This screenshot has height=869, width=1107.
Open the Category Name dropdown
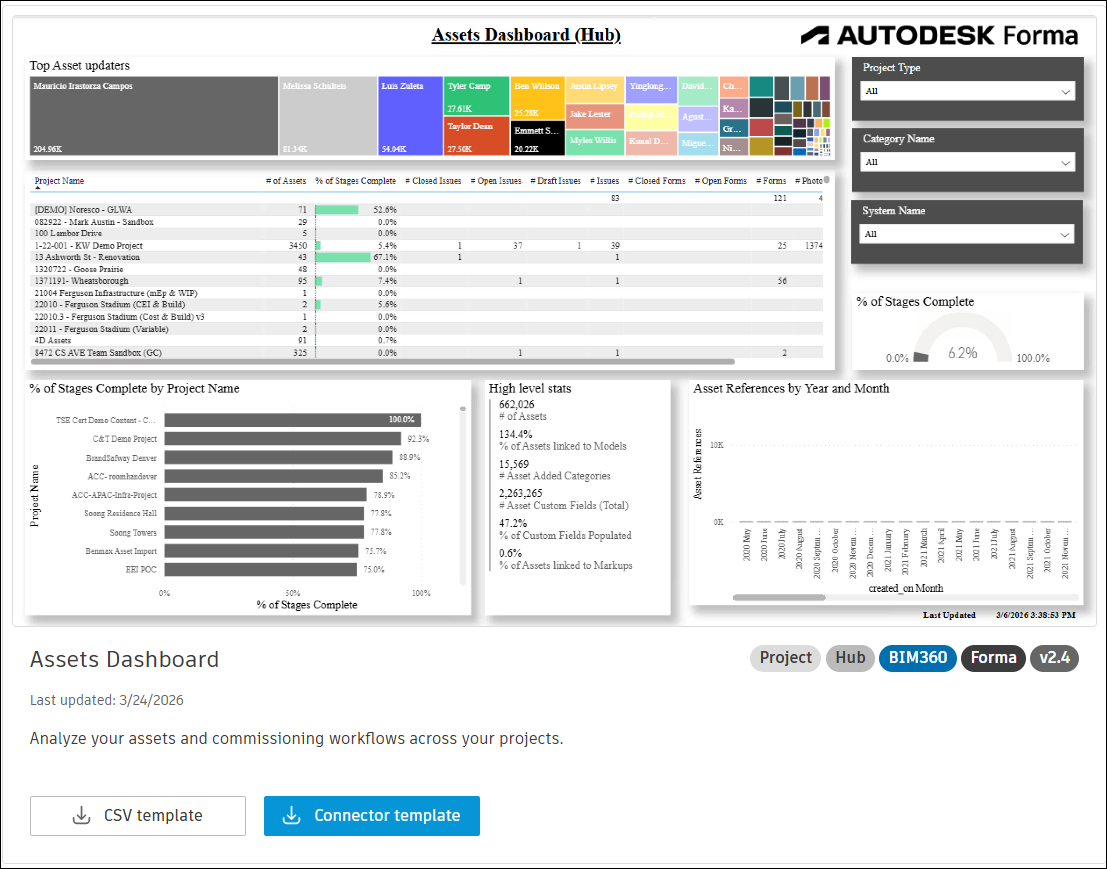[x=967, y=162]
